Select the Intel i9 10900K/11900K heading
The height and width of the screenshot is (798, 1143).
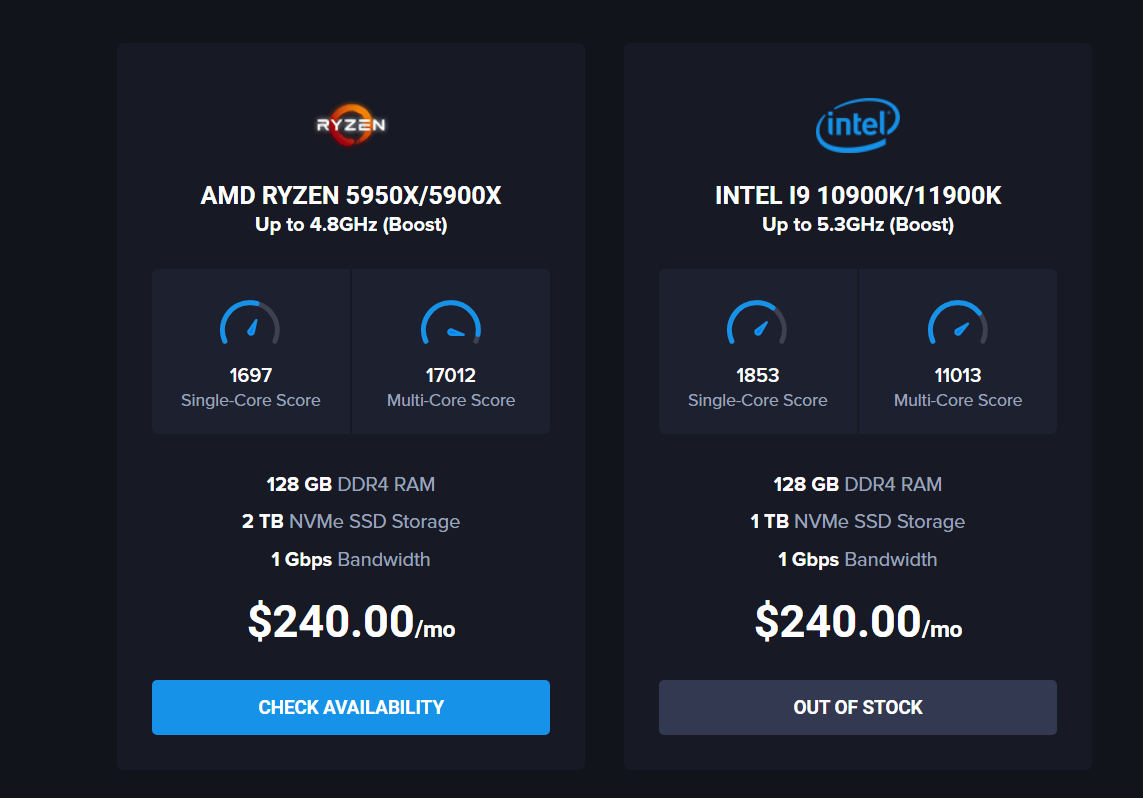tap(858, 195)
